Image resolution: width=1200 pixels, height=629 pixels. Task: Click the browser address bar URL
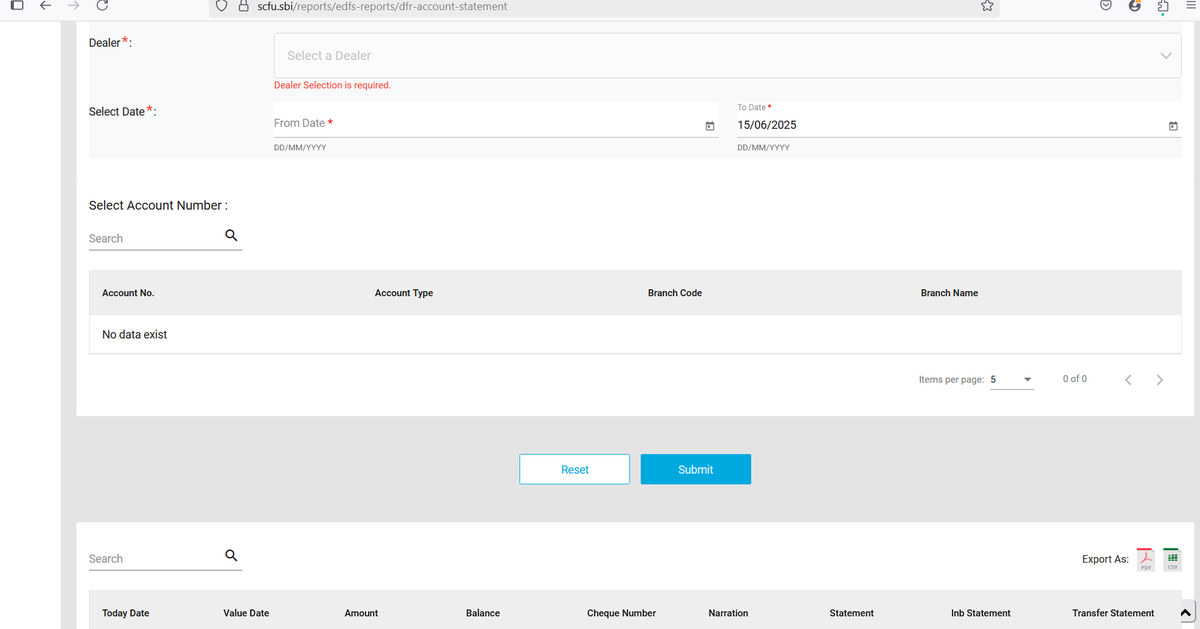382,6
